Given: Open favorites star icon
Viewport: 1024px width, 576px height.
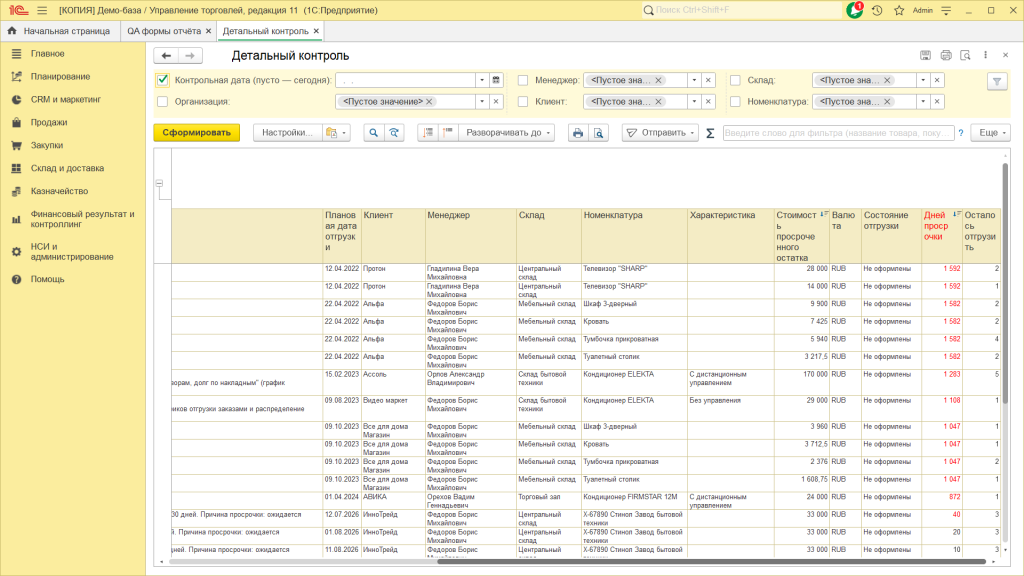Looking at the screenshot, I should pyautogui.click(x=899, y=10).
